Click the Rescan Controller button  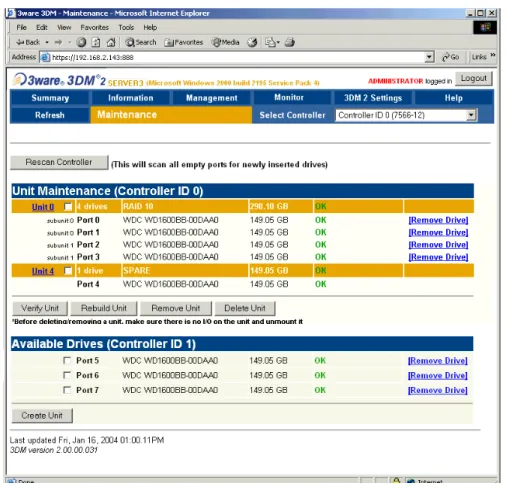tap(59, 162)
